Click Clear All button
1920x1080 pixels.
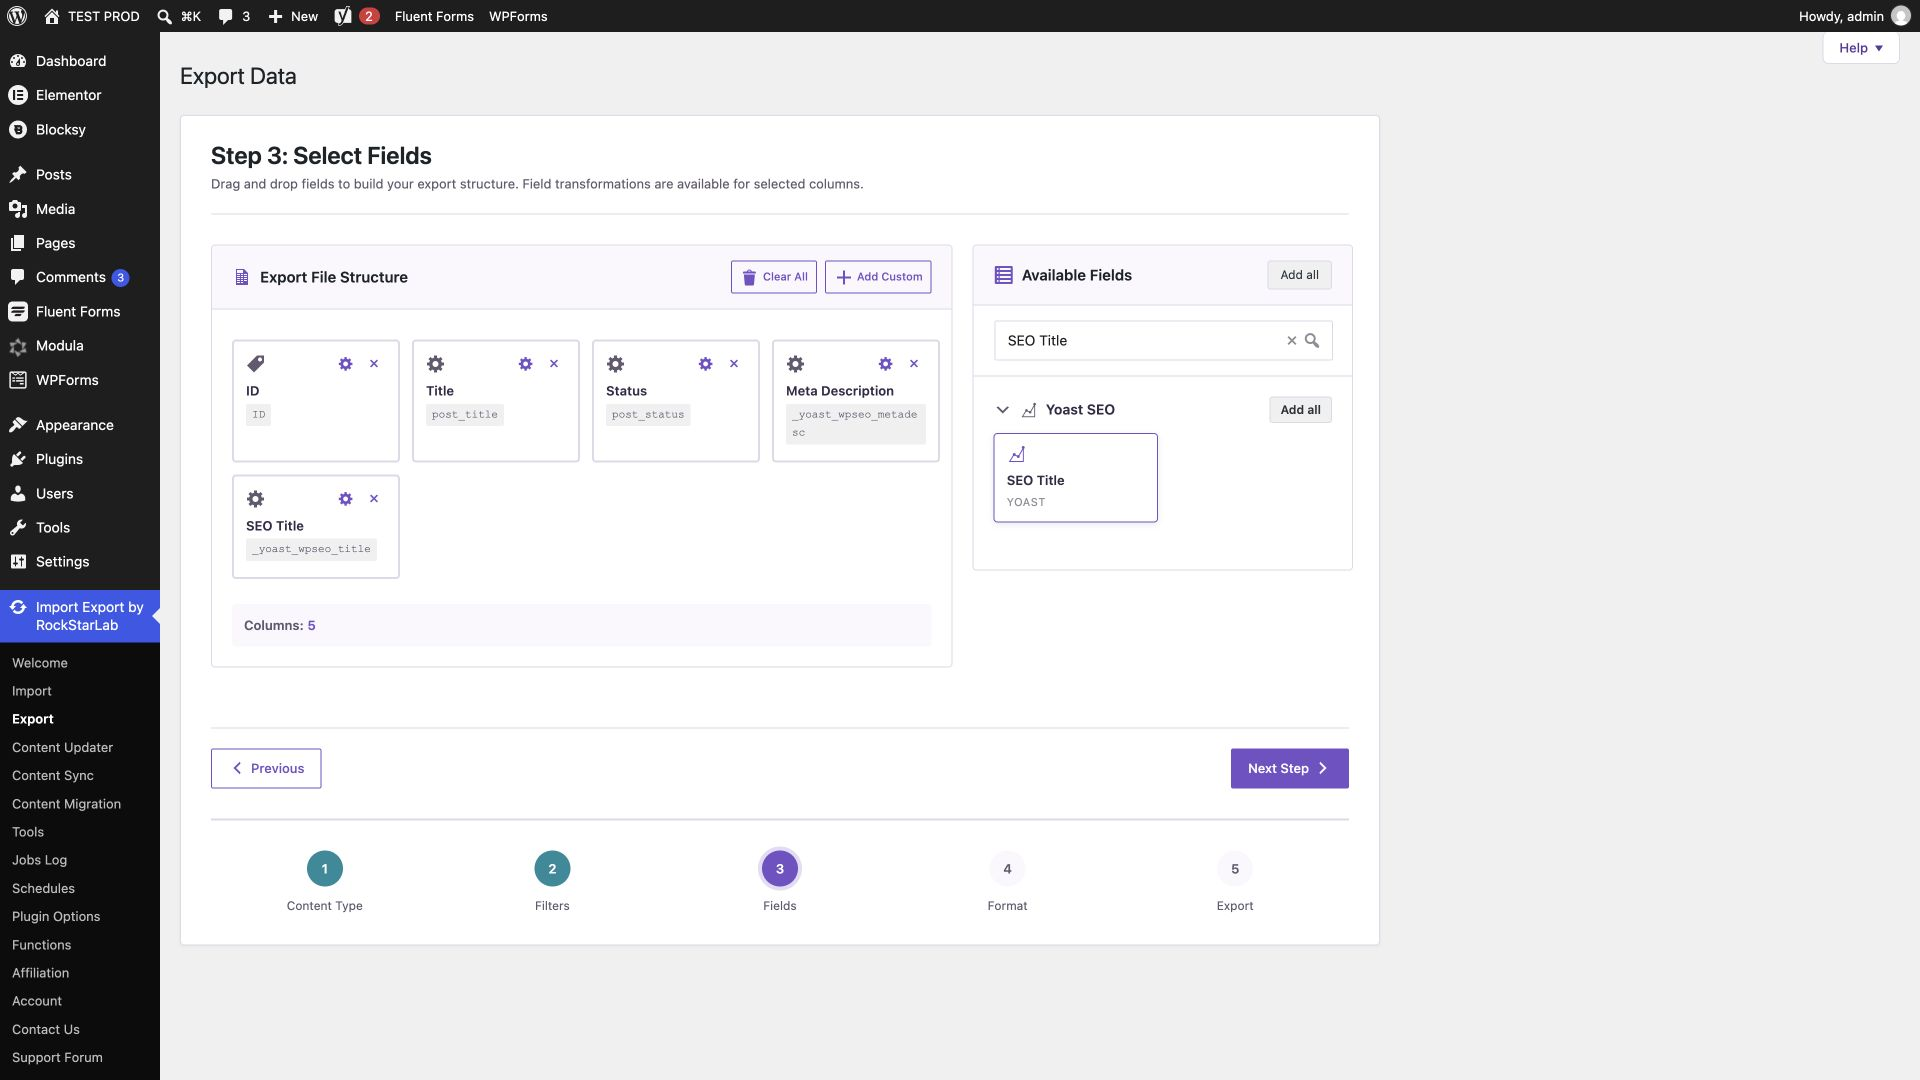(x=774, y=277)
